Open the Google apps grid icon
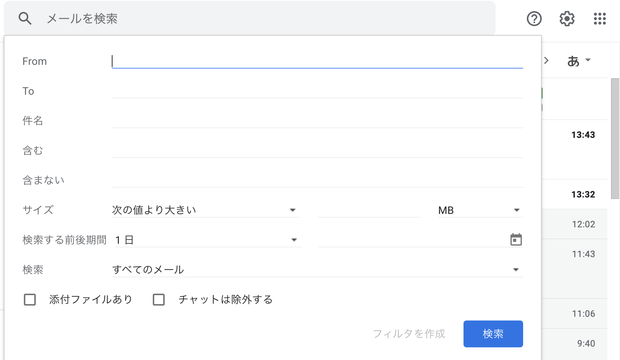This screenshot has height=360, width=620. coord(599,19)
